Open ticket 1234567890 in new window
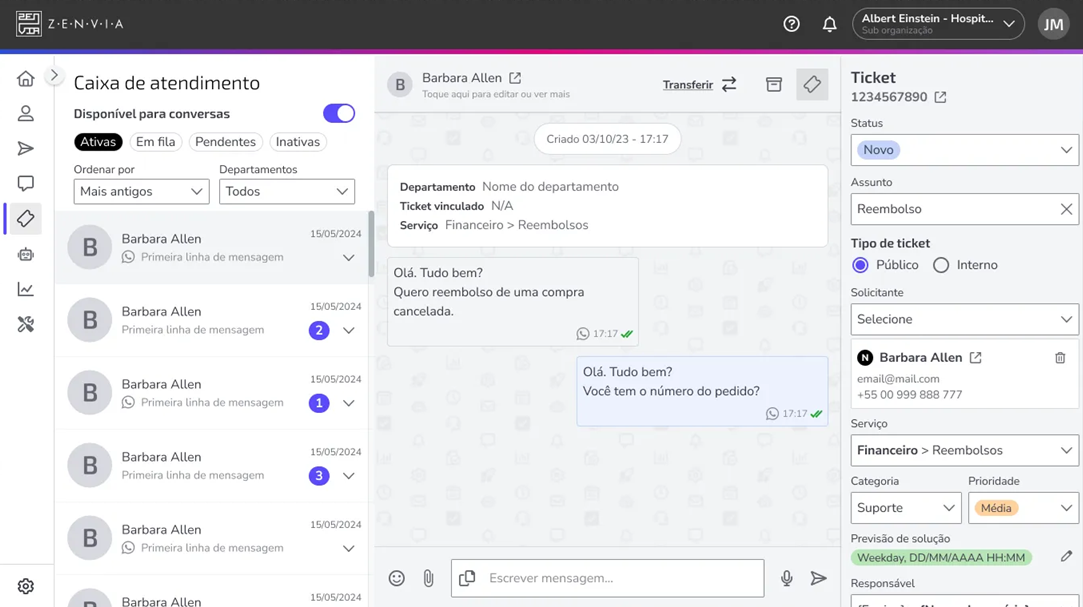 click(941, 97)
